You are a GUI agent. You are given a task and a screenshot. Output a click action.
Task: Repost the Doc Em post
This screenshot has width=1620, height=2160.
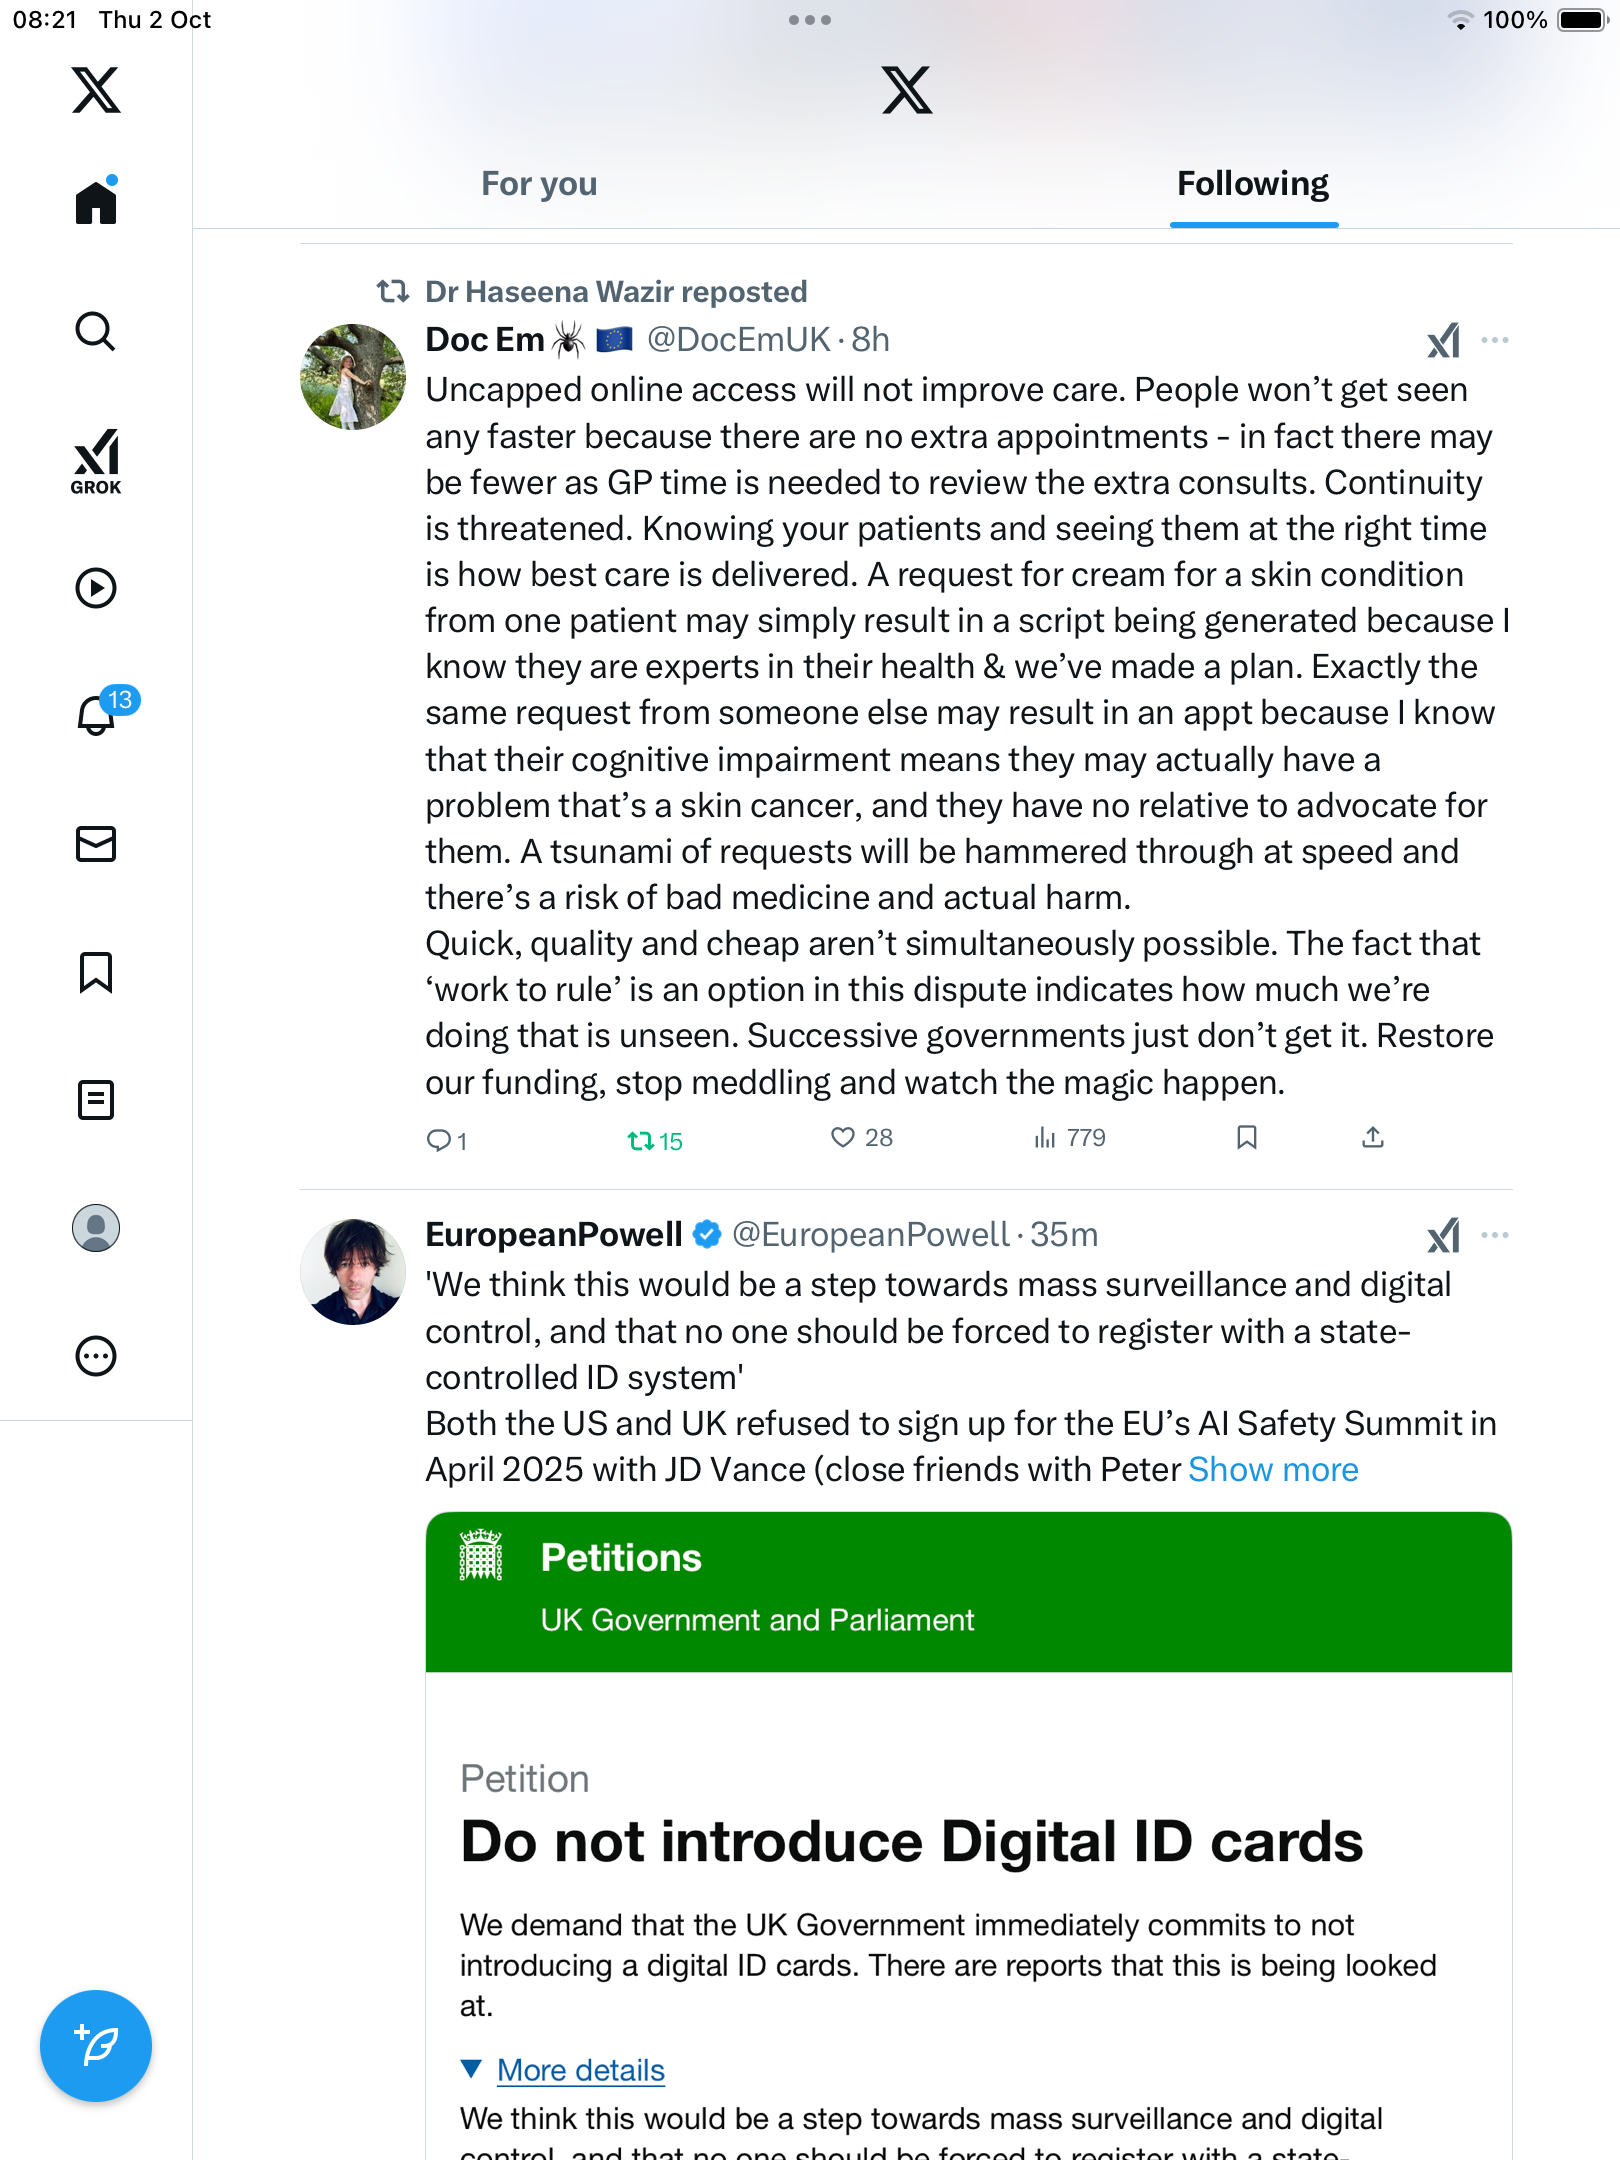click(x=641, y=1140)
